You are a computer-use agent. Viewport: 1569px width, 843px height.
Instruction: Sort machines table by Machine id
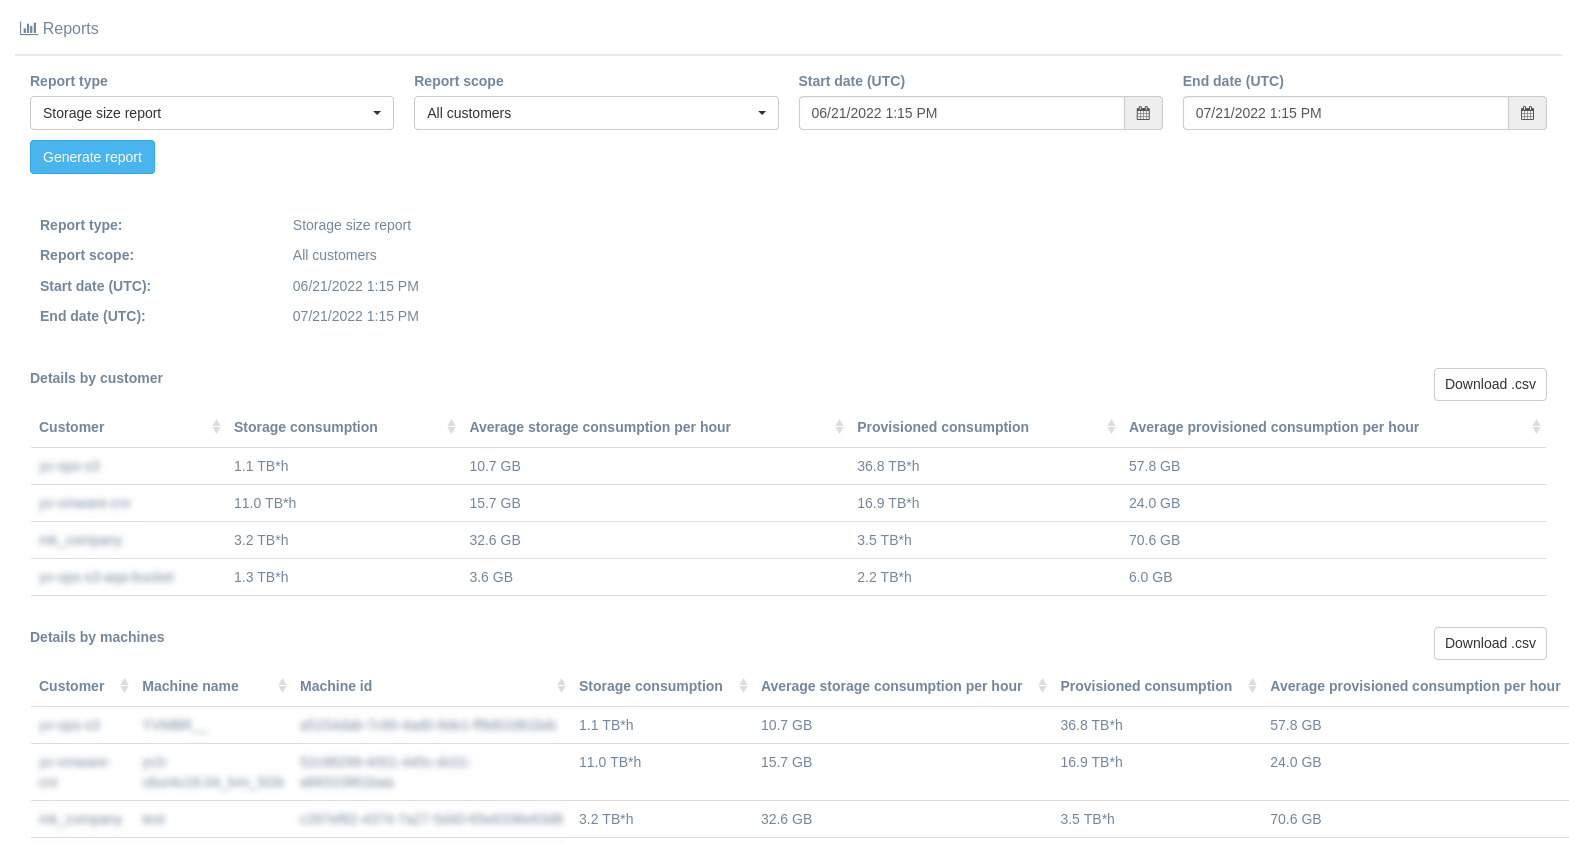click(x=336, y=686)
